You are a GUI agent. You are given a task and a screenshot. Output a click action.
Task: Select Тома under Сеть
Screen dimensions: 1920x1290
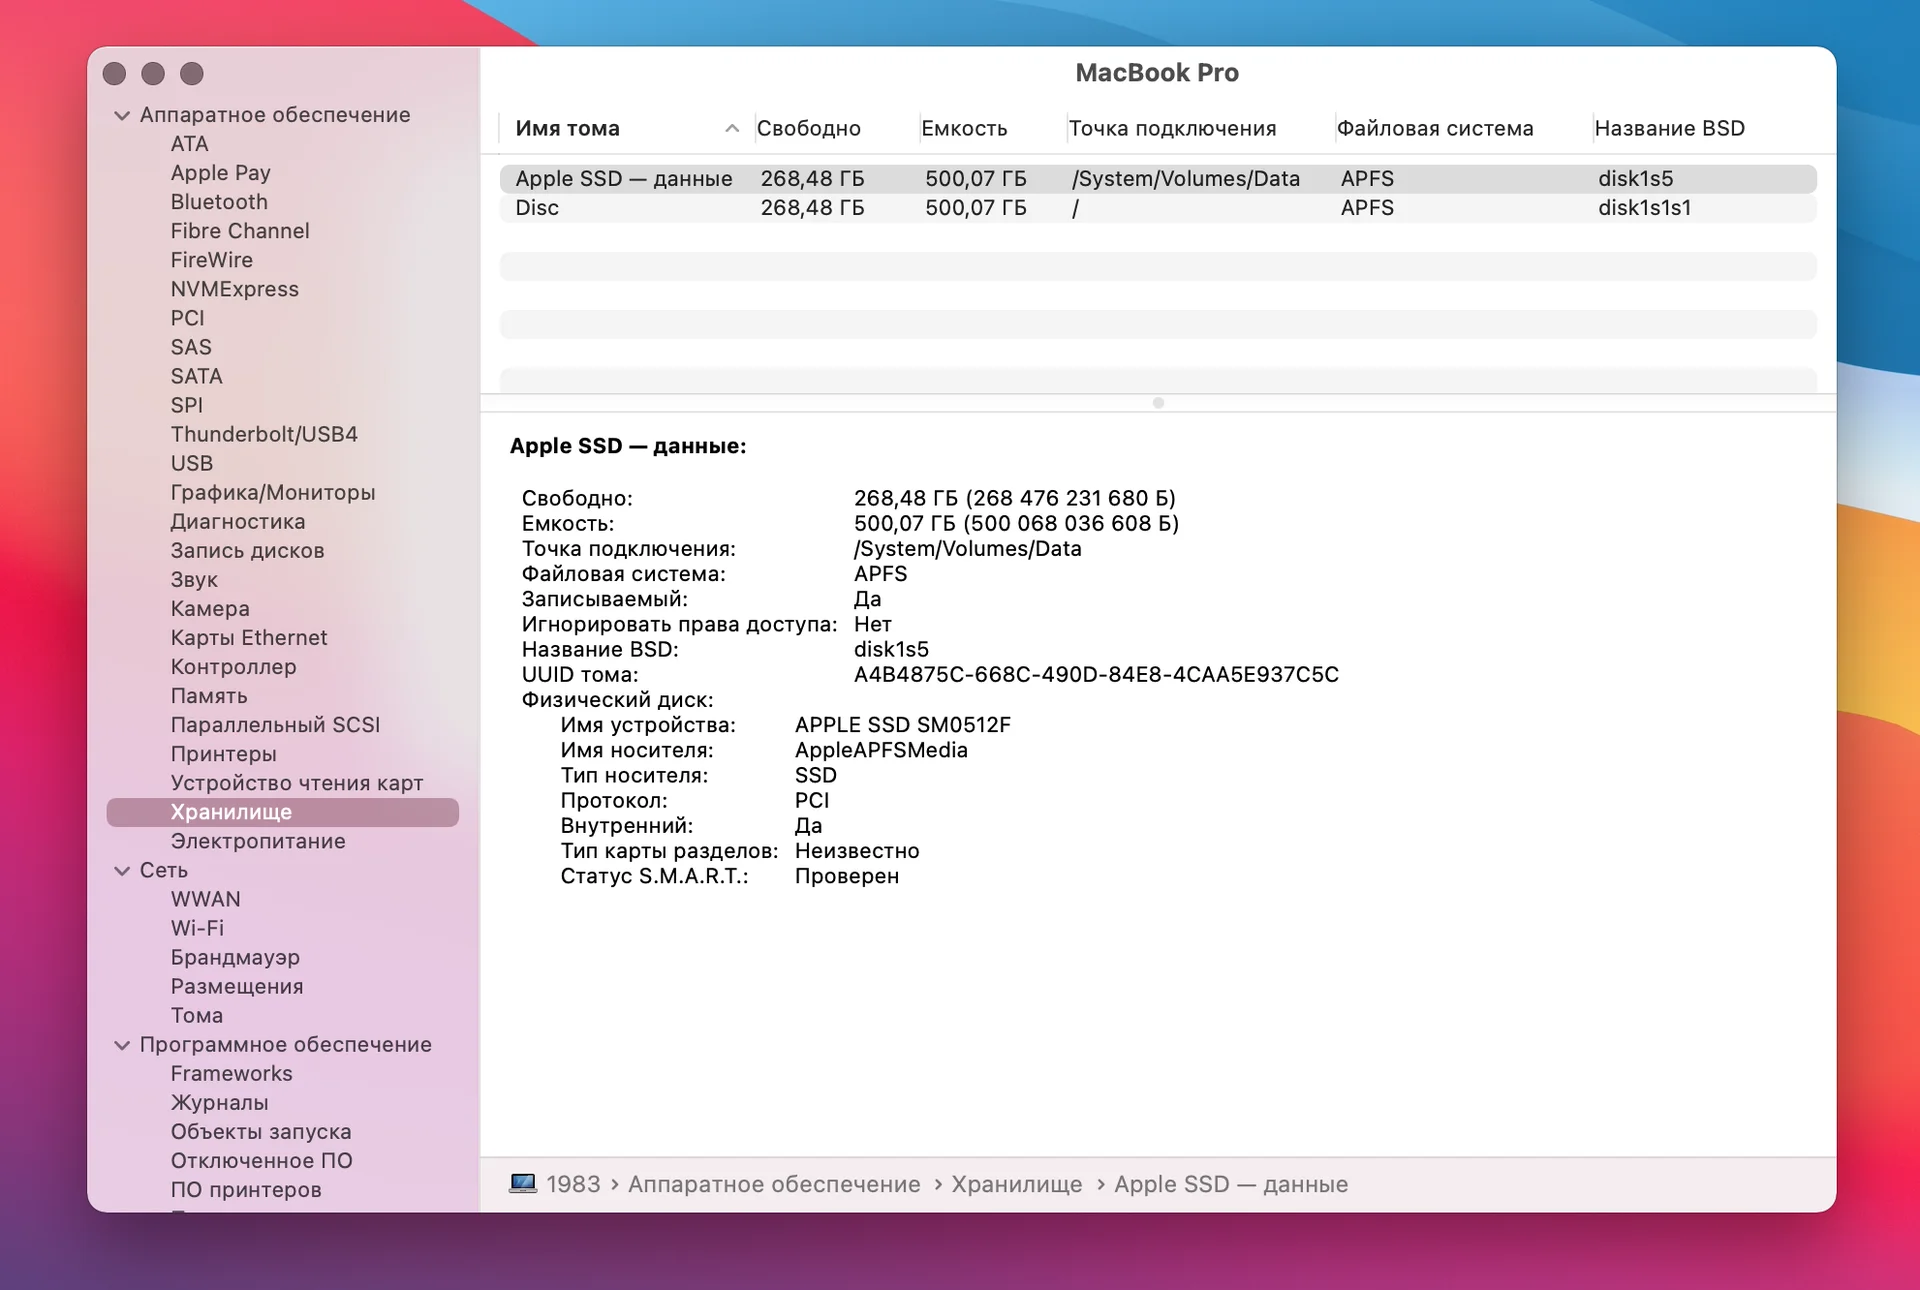click(196, 1015)
